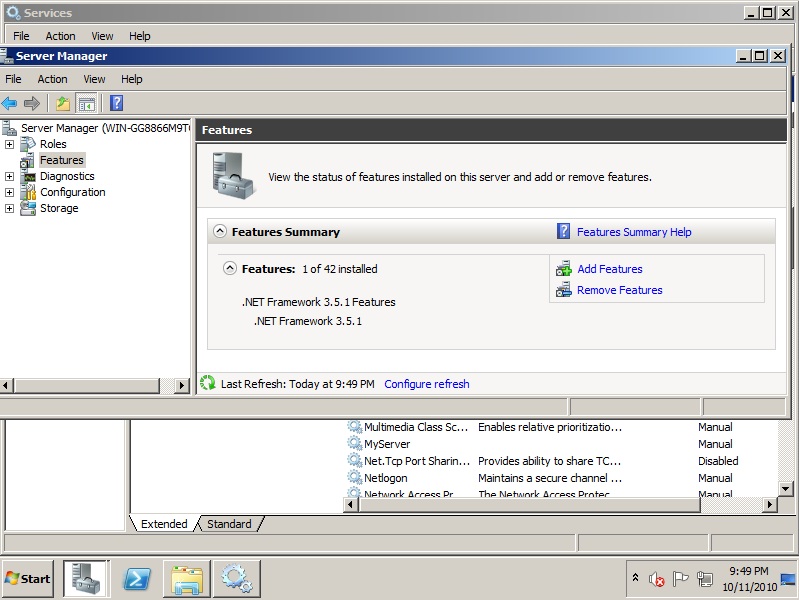Click Services list horizontal scroll left arrow
The image size is (799, 600).
(x=351, y=505)
